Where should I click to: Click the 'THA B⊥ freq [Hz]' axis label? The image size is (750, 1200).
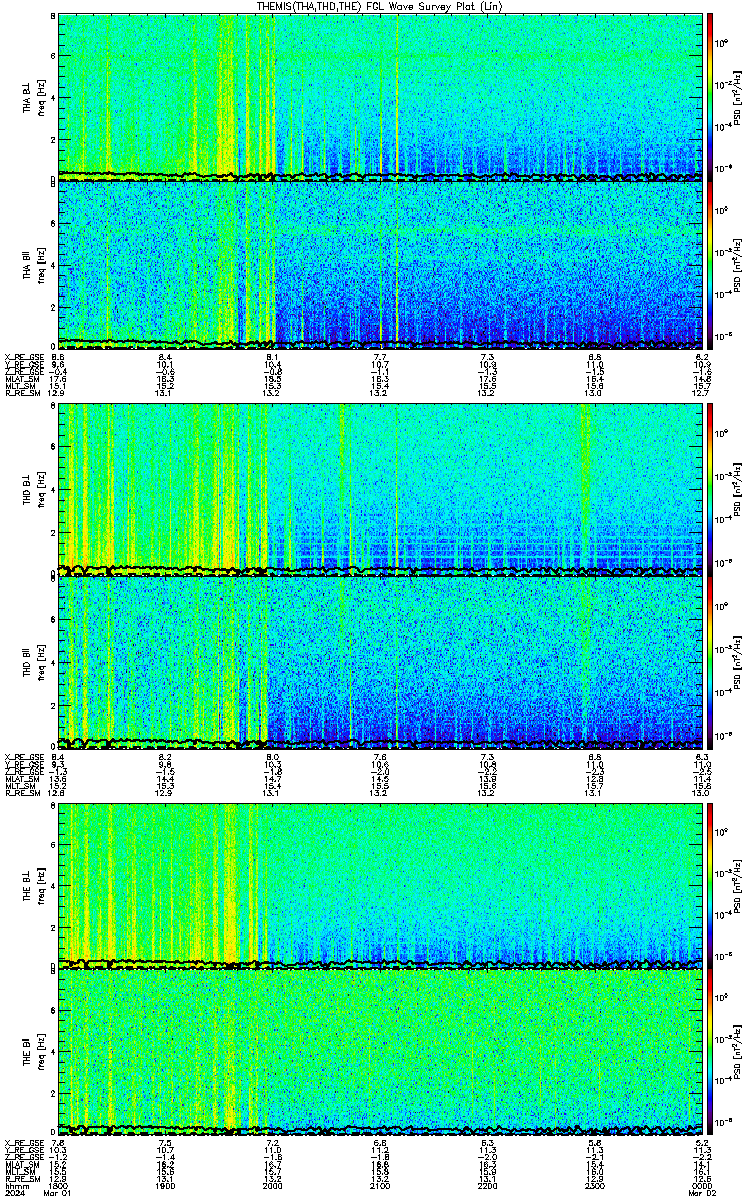pos(34,96)
